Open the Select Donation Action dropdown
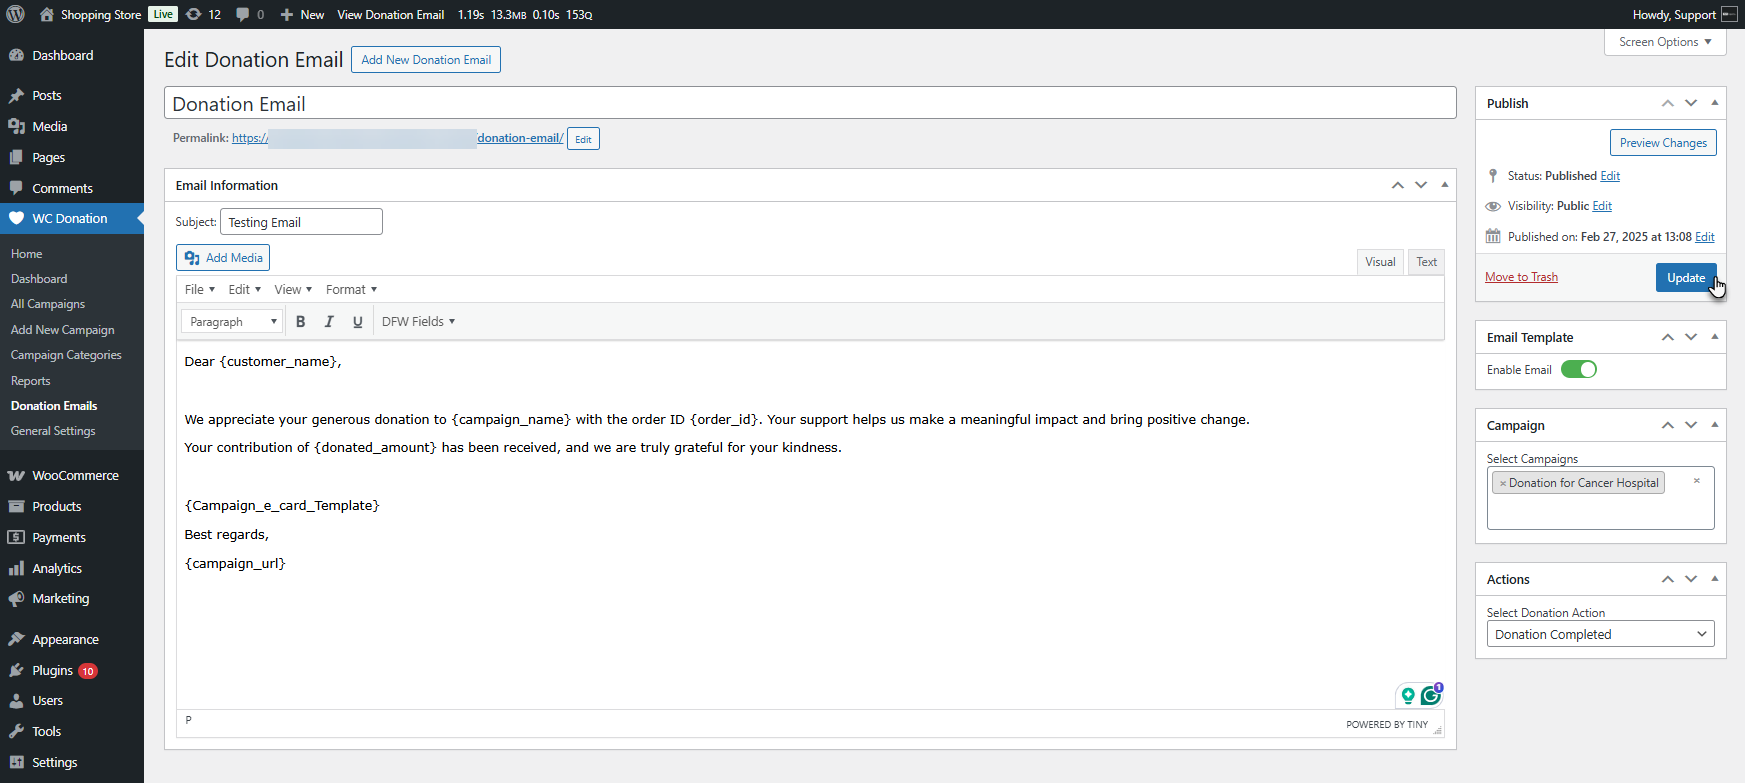1745x783 pixels. [1599, 634]
